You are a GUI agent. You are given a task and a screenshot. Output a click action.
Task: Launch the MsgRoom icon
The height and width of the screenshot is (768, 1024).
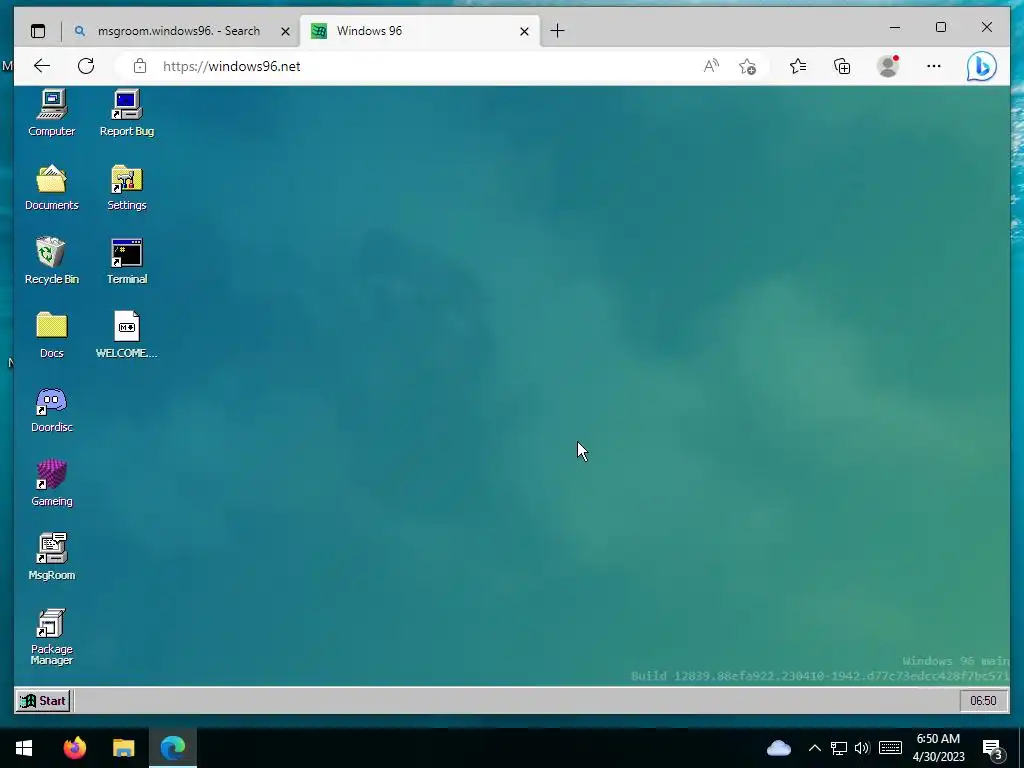tap(52, 556)
